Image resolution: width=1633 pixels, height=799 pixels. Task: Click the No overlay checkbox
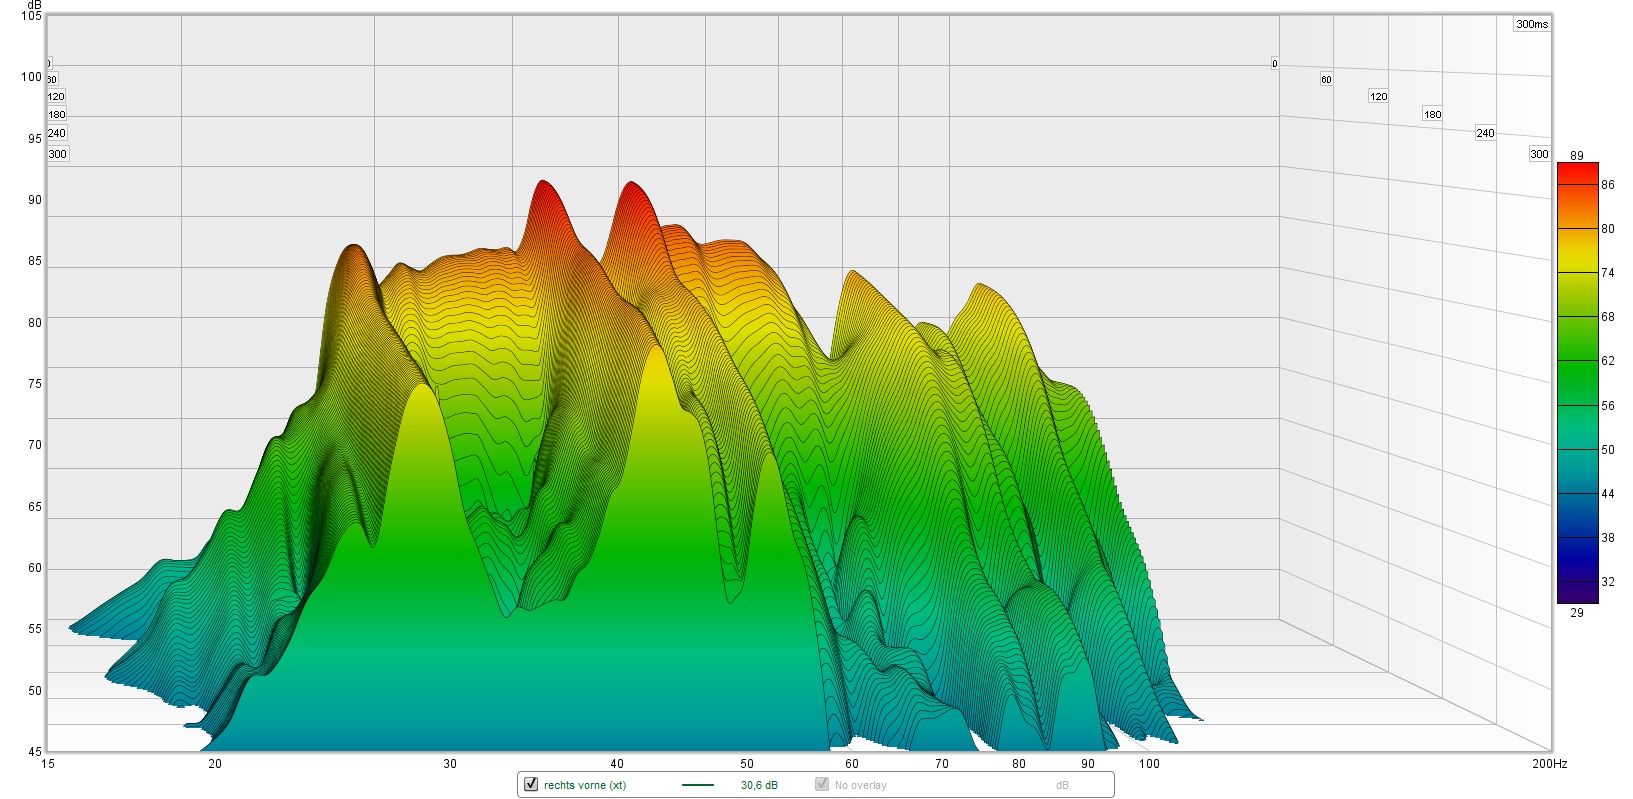[x=822, y=785]
